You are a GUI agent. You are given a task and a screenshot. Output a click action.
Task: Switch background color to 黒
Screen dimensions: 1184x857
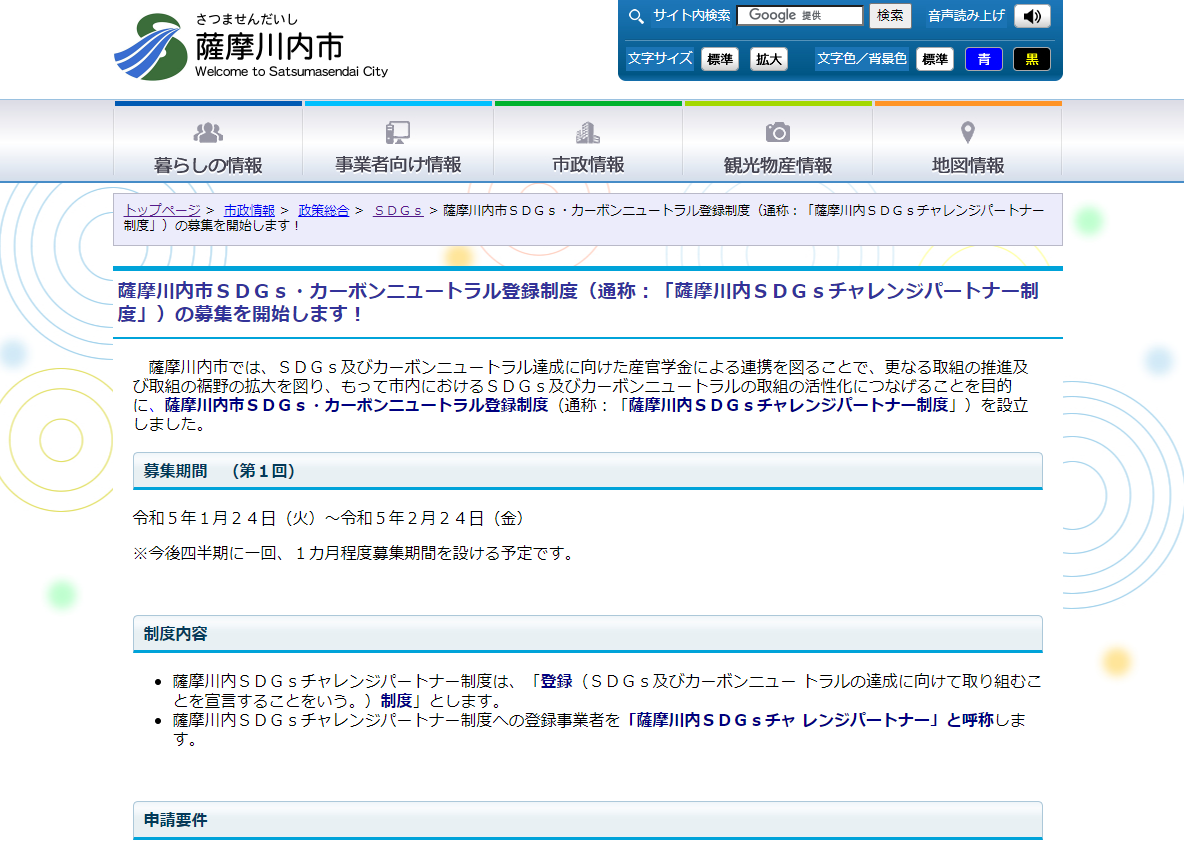tap(1032, 59)
